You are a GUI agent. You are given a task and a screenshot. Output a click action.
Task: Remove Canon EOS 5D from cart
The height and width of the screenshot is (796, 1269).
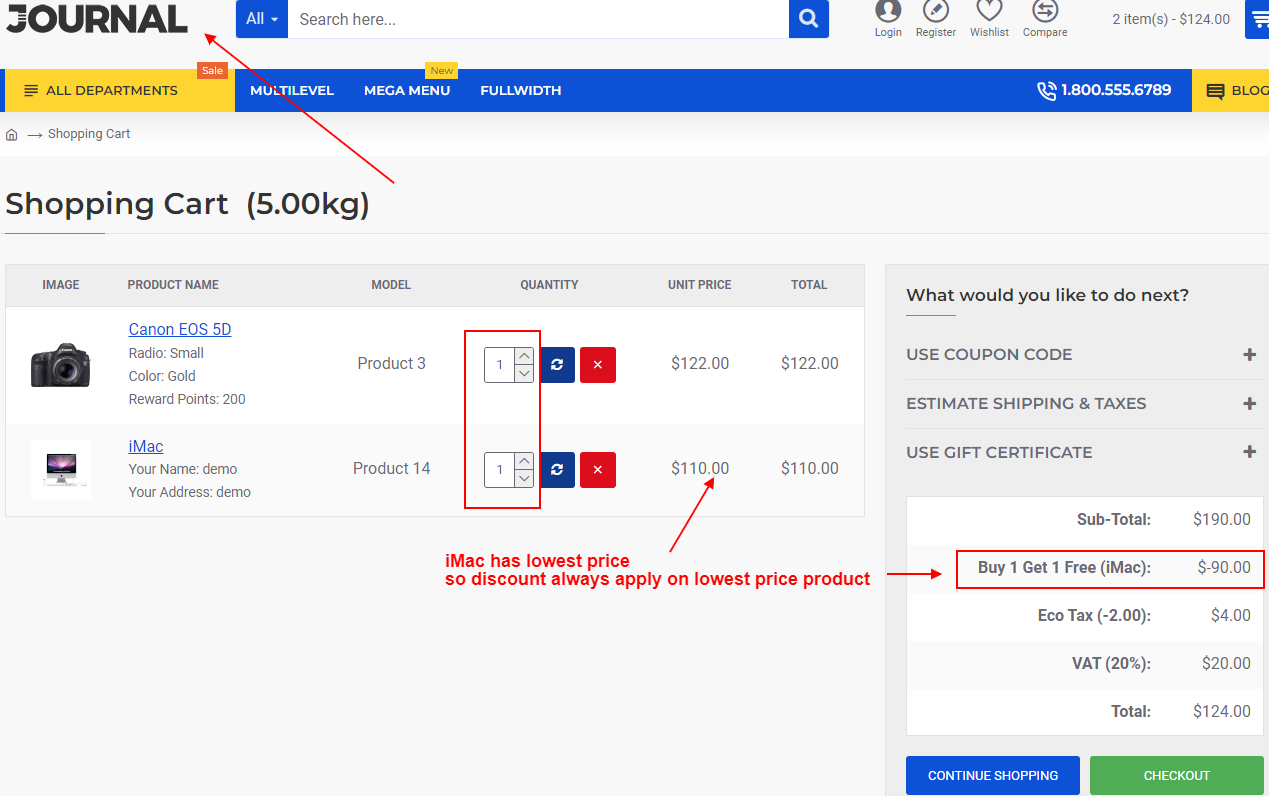click(598, 365)
